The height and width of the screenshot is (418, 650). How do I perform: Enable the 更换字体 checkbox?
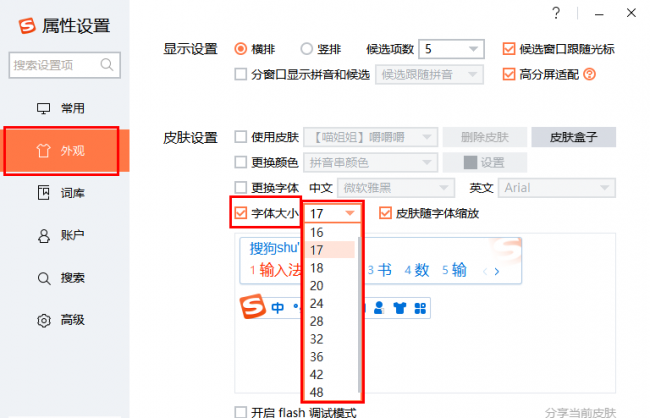[241, 187]
